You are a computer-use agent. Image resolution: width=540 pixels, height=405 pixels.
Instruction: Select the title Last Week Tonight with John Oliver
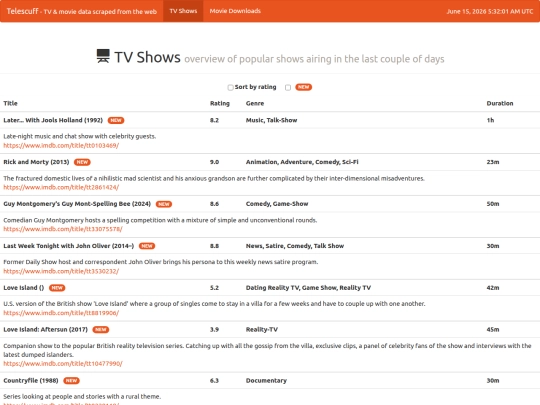click(x=69, y=246)
